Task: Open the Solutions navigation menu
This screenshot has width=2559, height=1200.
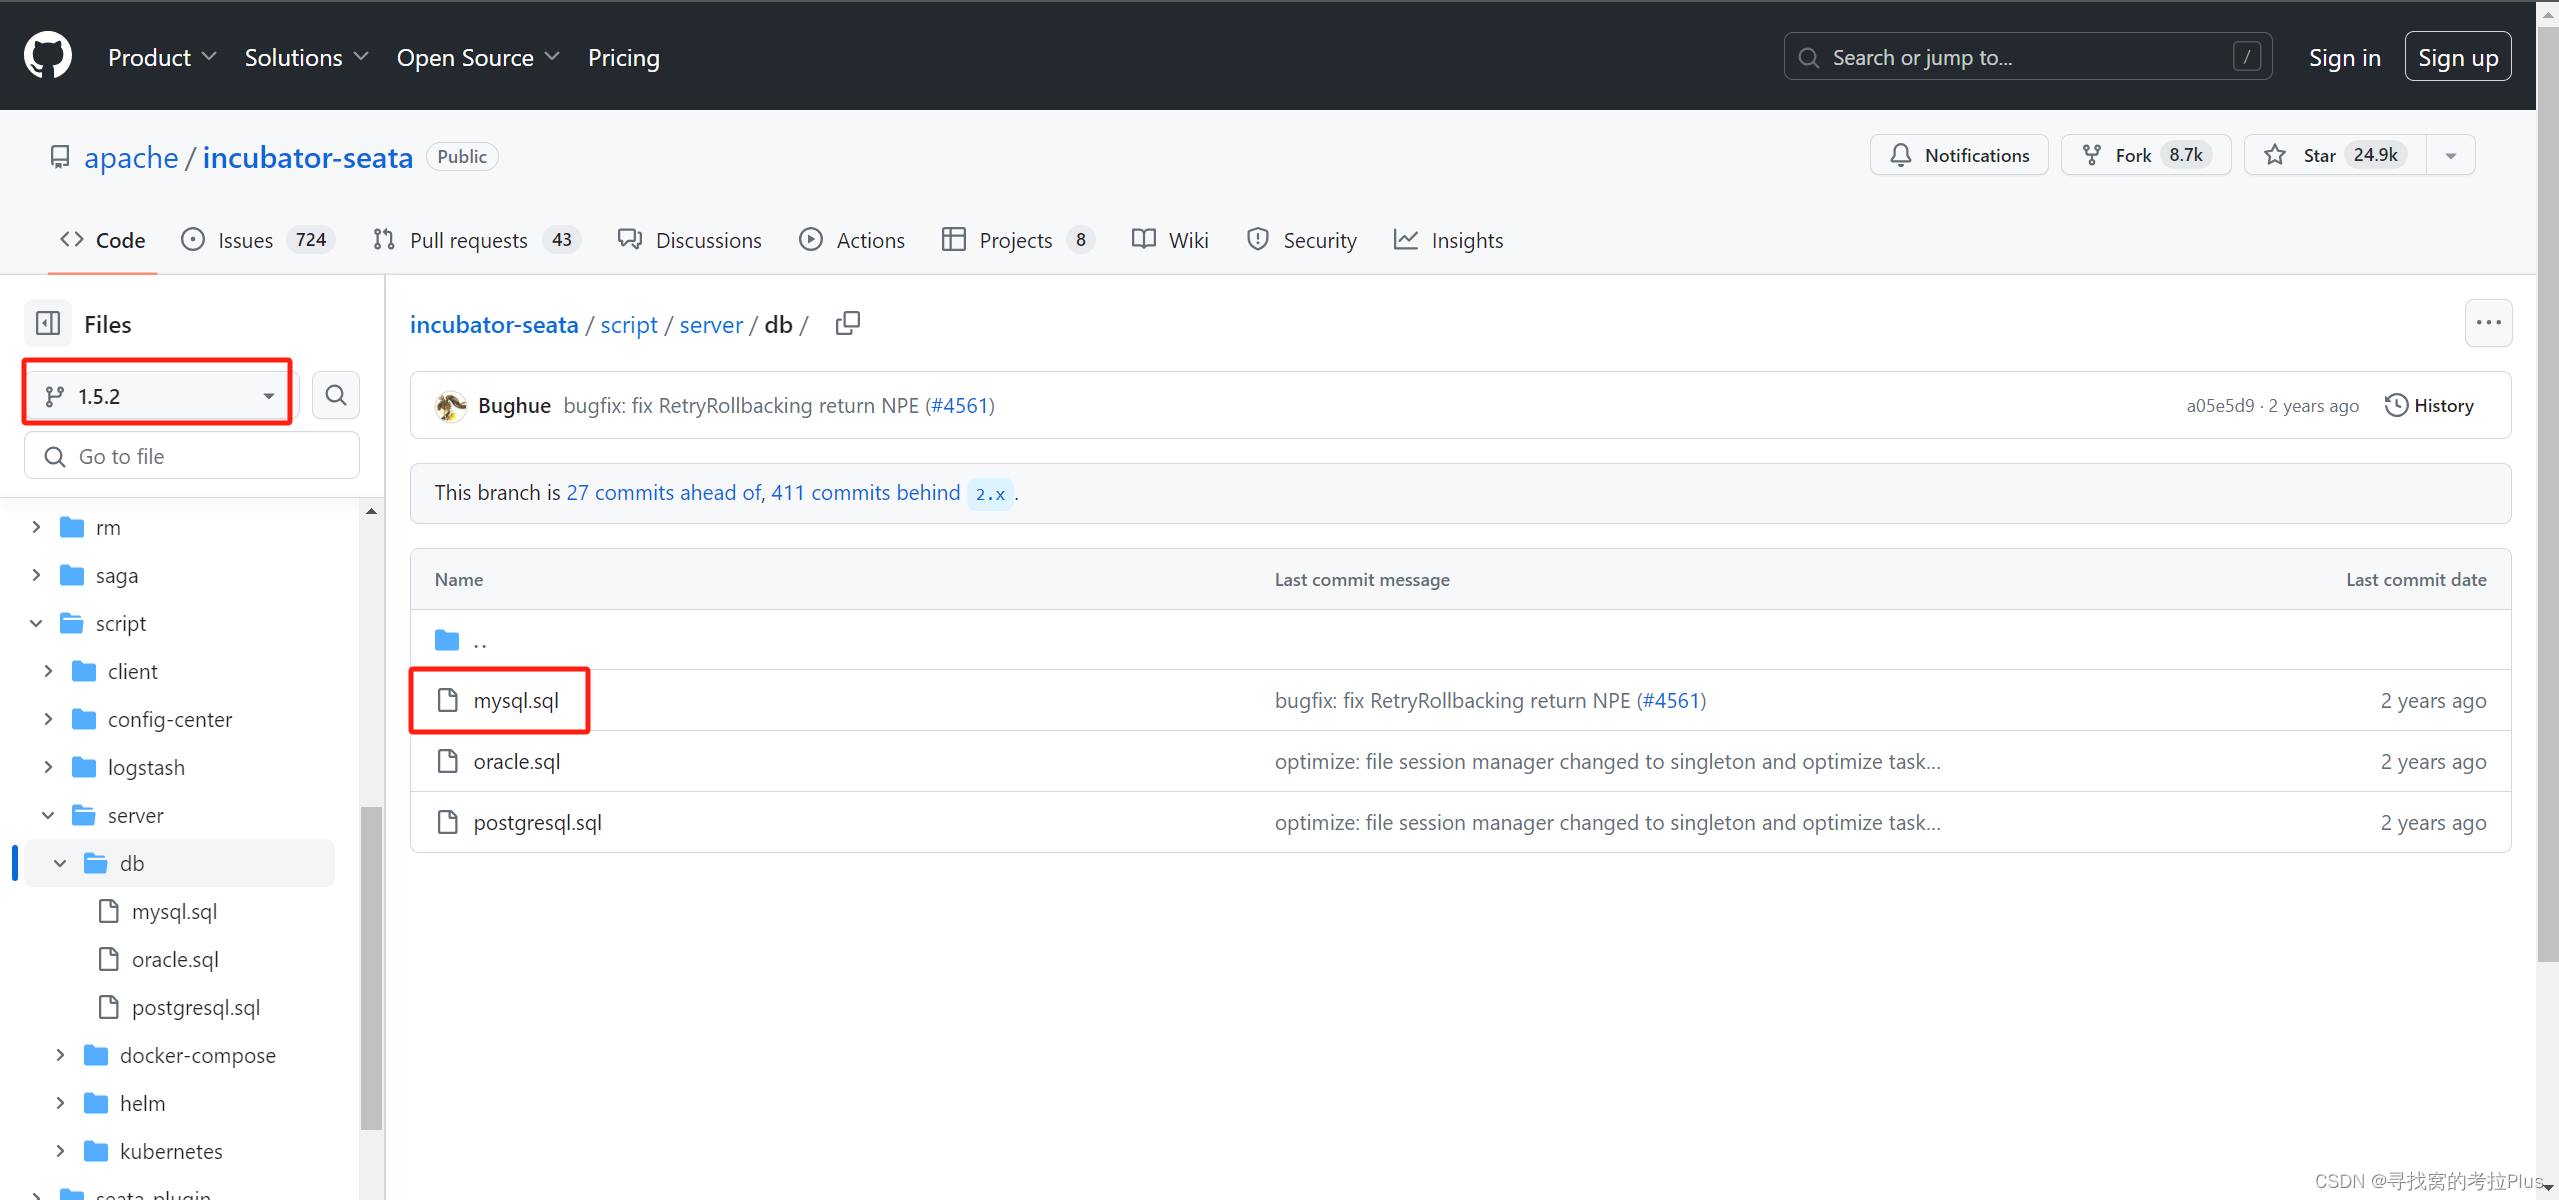Action: tap(307, 57)
